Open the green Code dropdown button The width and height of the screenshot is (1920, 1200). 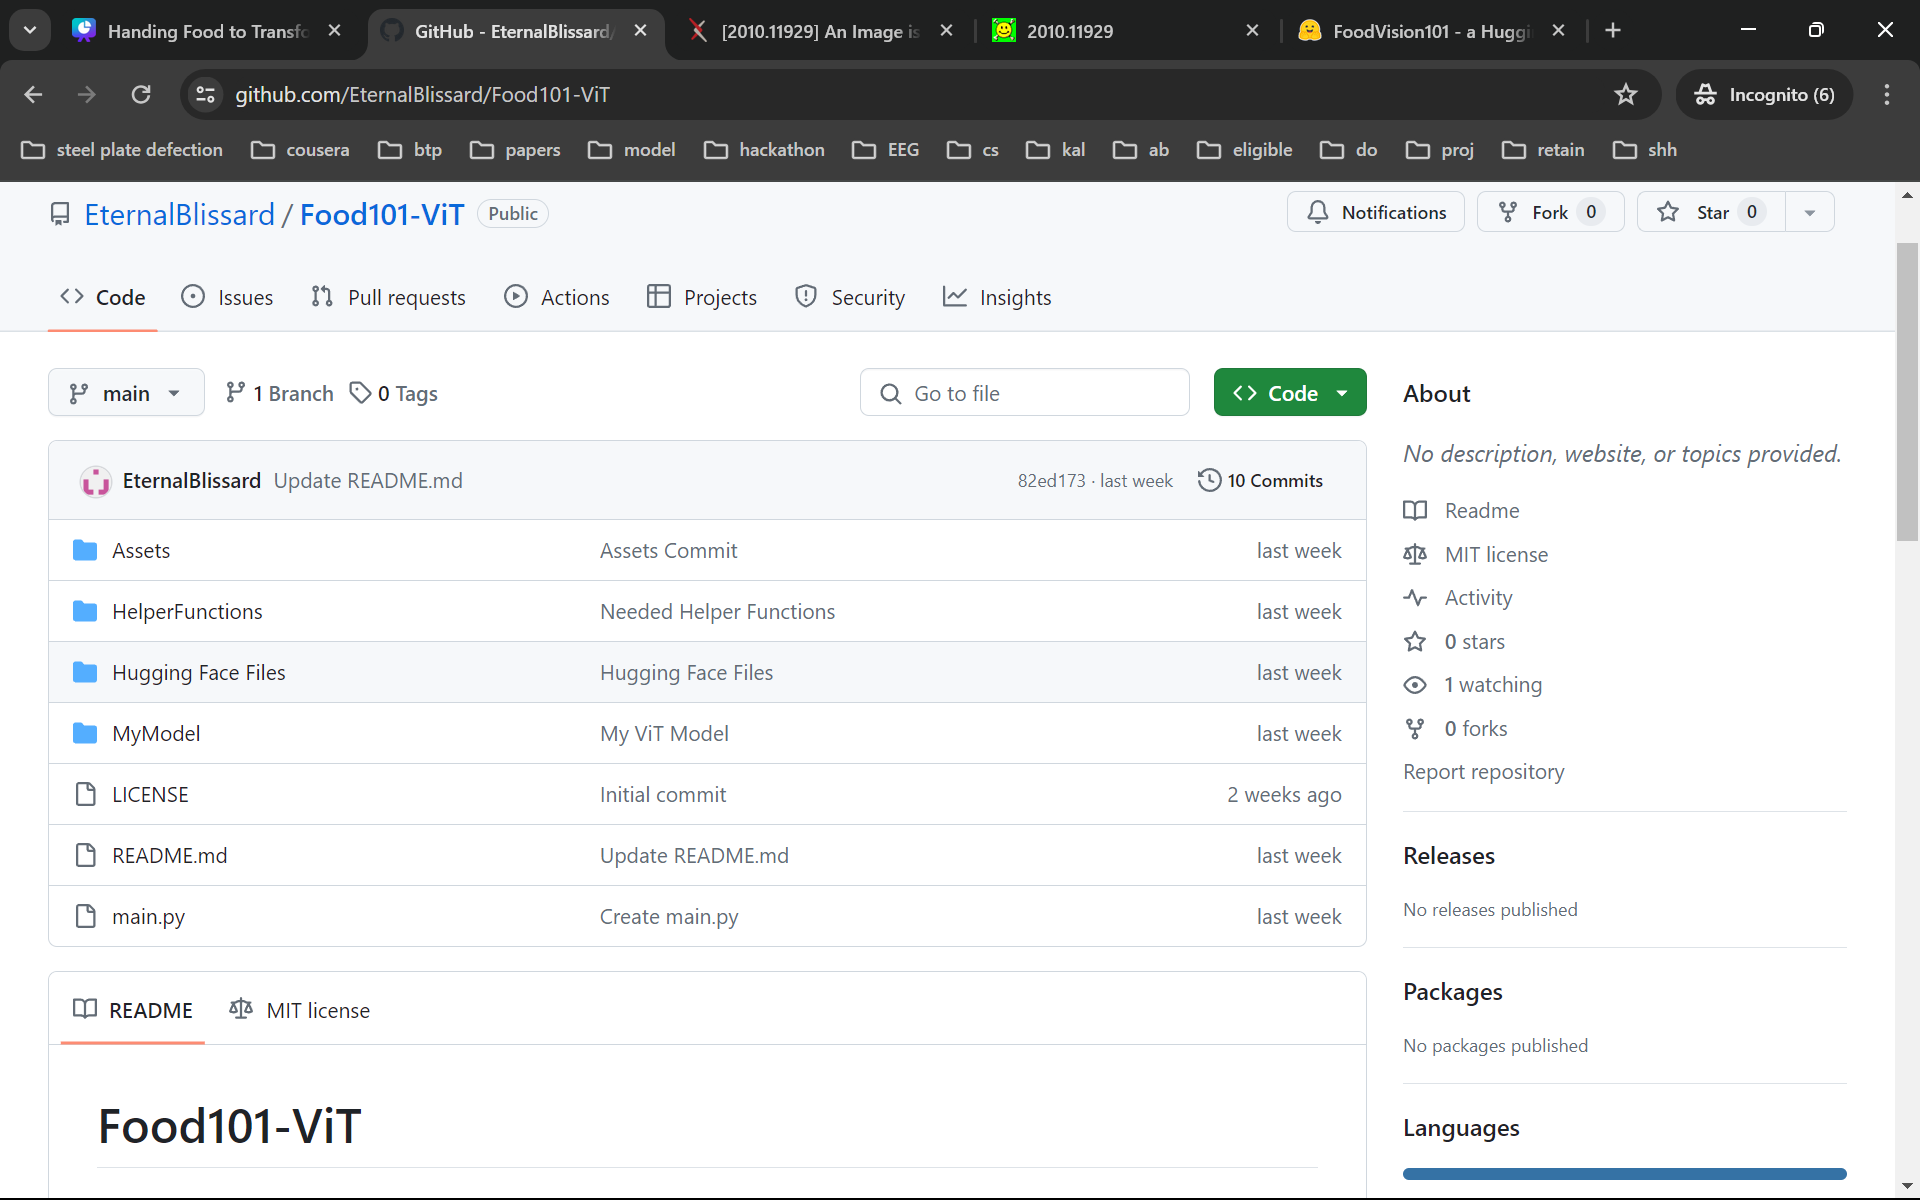(1290, 393)
